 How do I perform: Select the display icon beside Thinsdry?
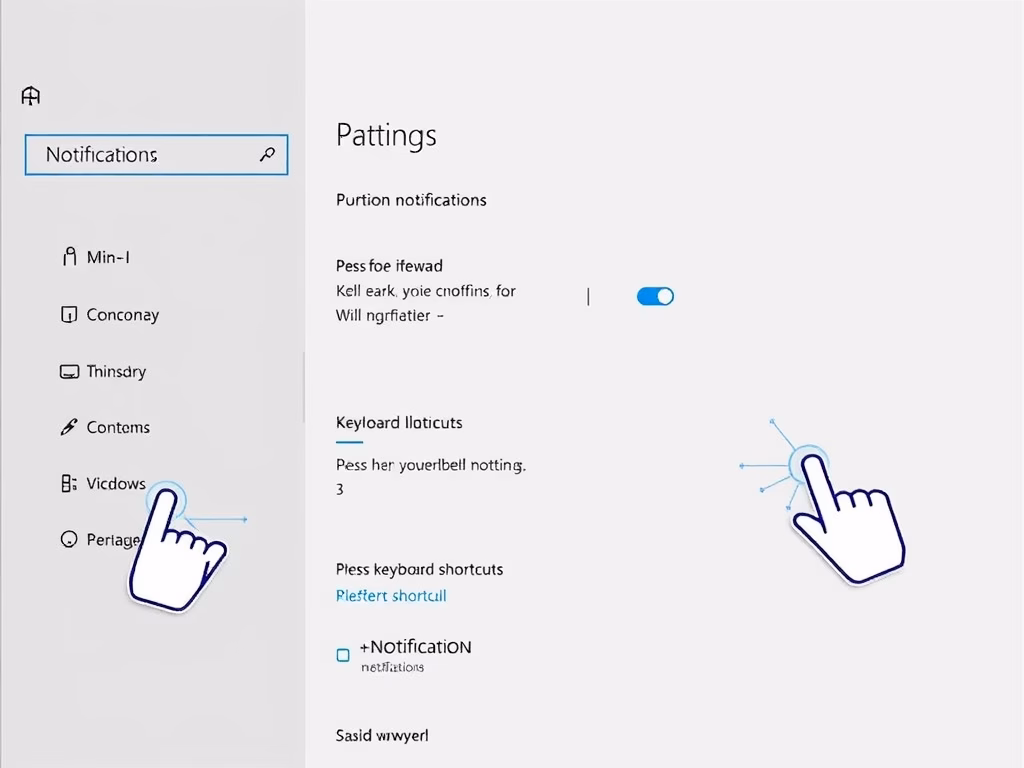(69, 372)
